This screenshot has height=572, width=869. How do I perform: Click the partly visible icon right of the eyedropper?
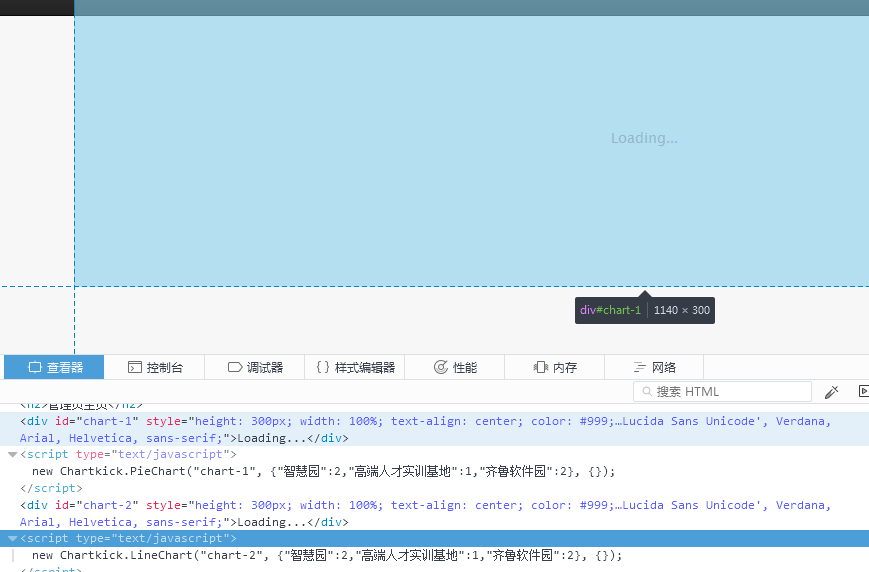[x=863, y=391]
